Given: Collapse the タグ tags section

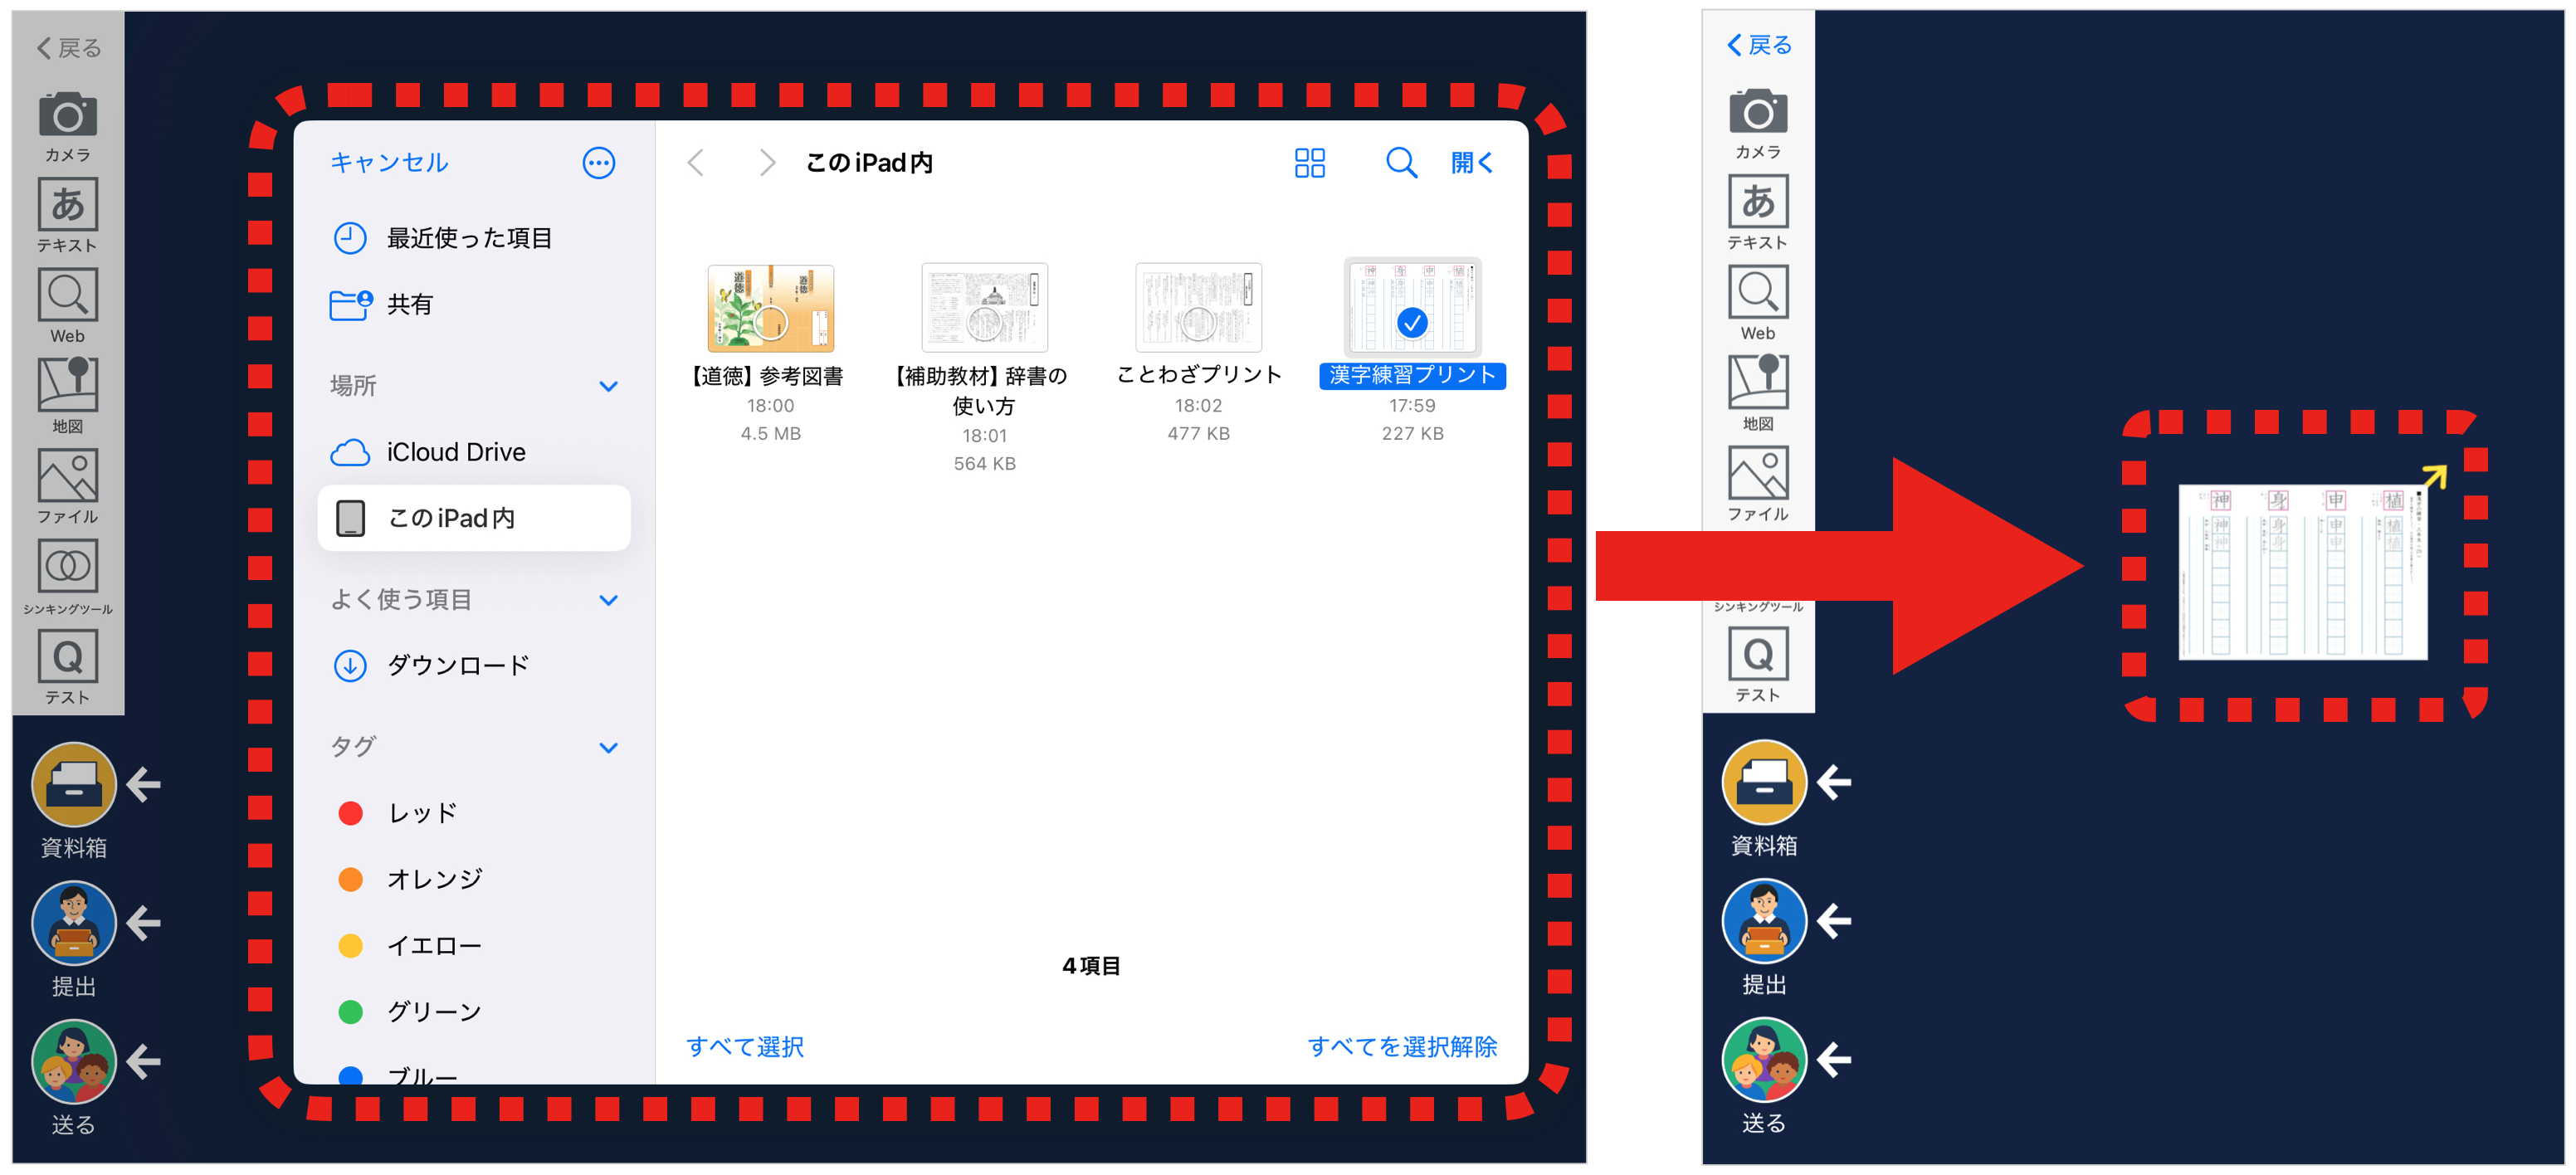Looking at the screenshot, I should pyautogui.click(x=608, y=747).
